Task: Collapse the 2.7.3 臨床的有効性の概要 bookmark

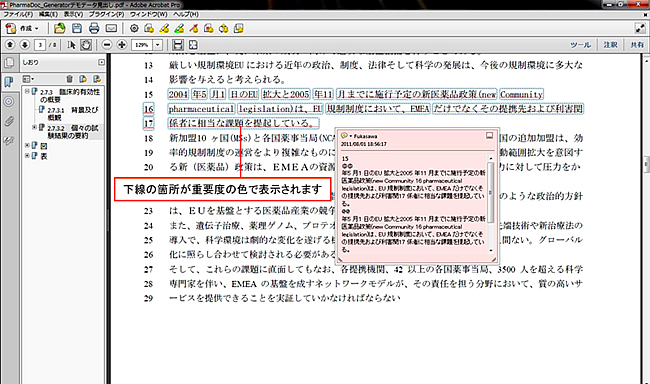Action: (x=27, y=91)
